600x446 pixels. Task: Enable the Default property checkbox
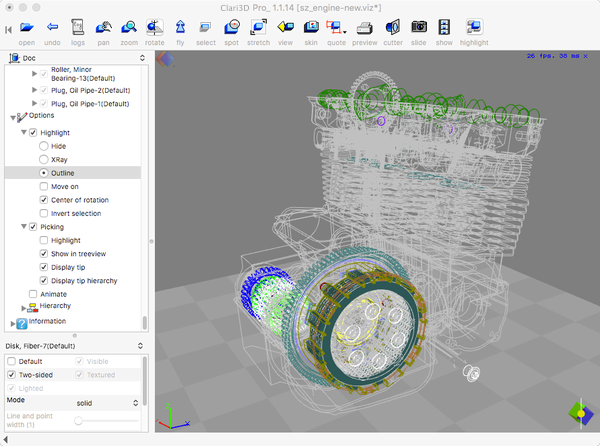coord(11,361)
